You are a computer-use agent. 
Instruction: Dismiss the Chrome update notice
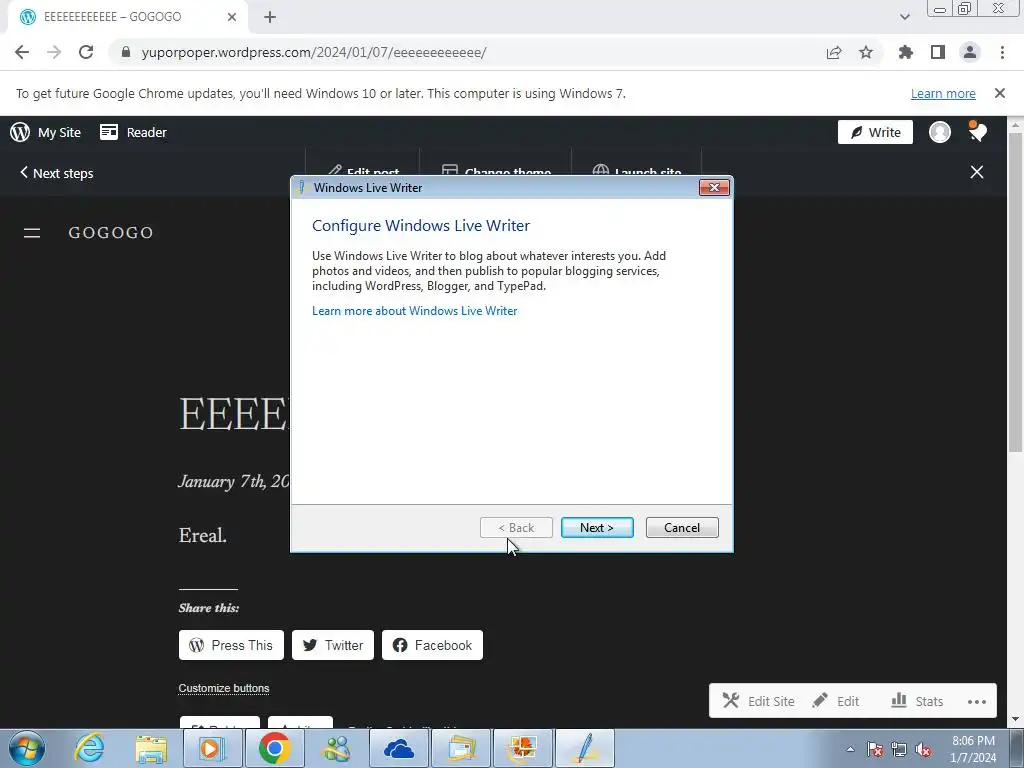click(x=1000, y=93)
